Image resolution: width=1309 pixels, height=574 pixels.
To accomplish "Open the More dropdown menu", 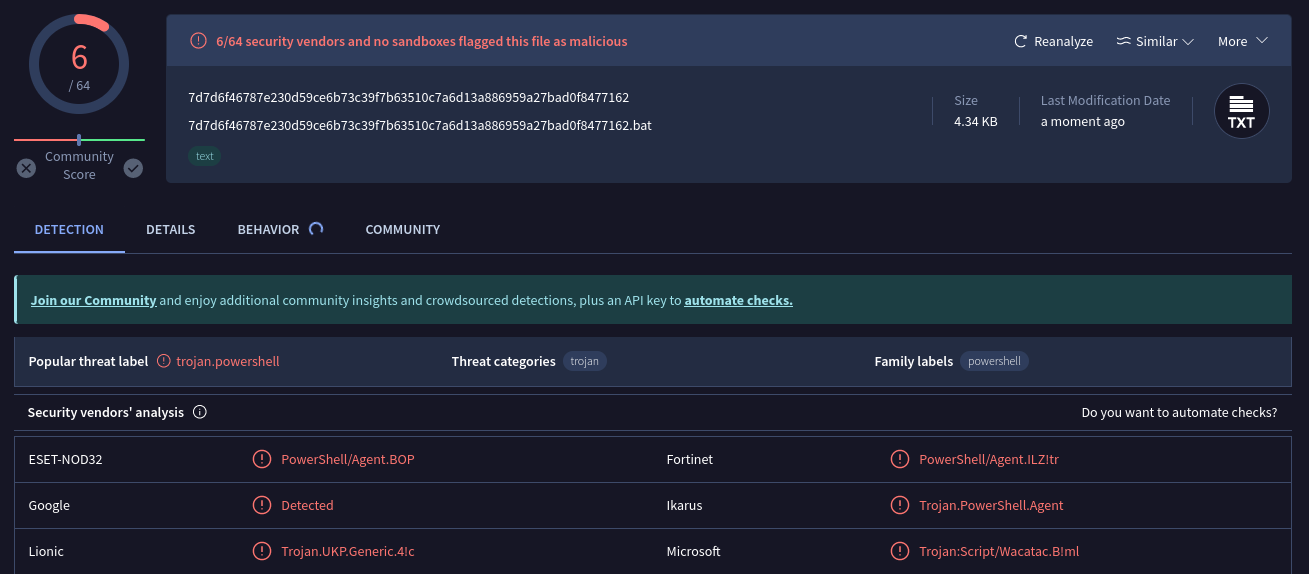I will click(x=1242, y=41).
